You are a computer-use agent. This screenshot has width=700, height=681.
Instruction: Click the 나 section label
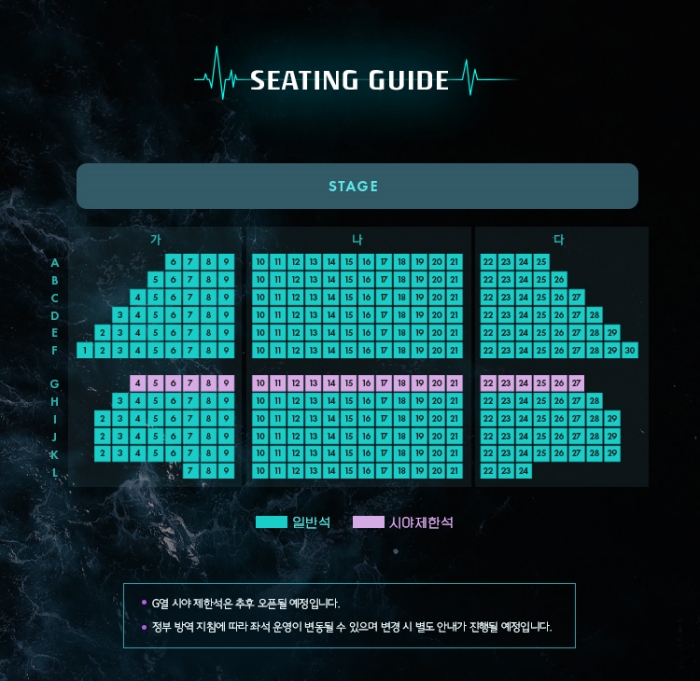357,240
